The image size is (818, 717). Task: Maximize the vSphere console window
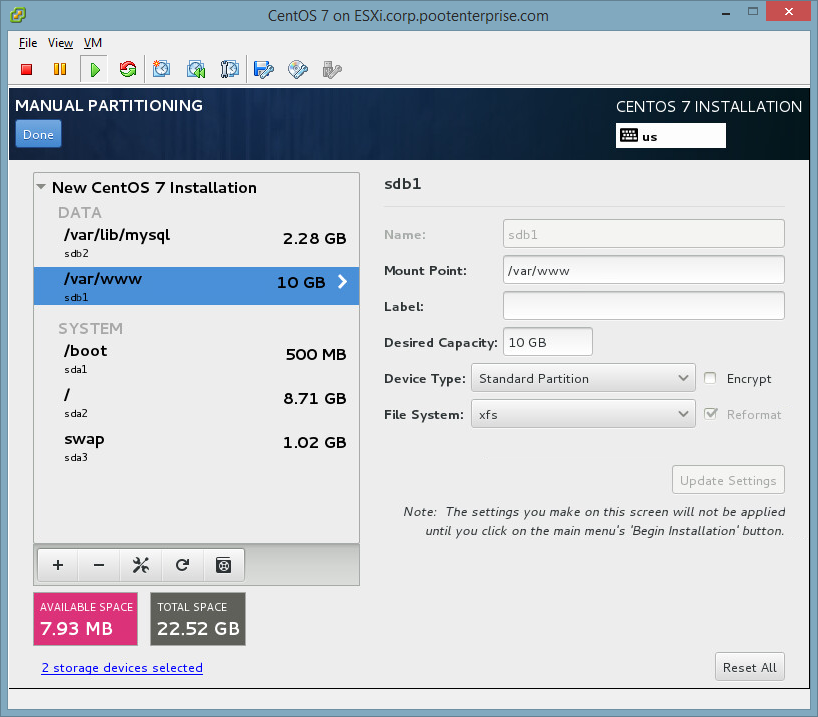(x=752, y=11)
